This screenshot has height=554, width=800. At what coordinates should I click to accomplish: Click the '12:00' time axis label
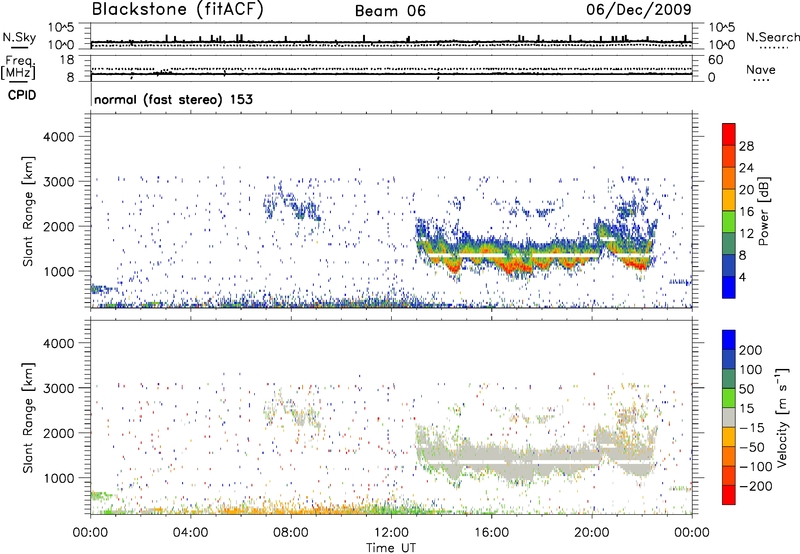pos(391,533)
